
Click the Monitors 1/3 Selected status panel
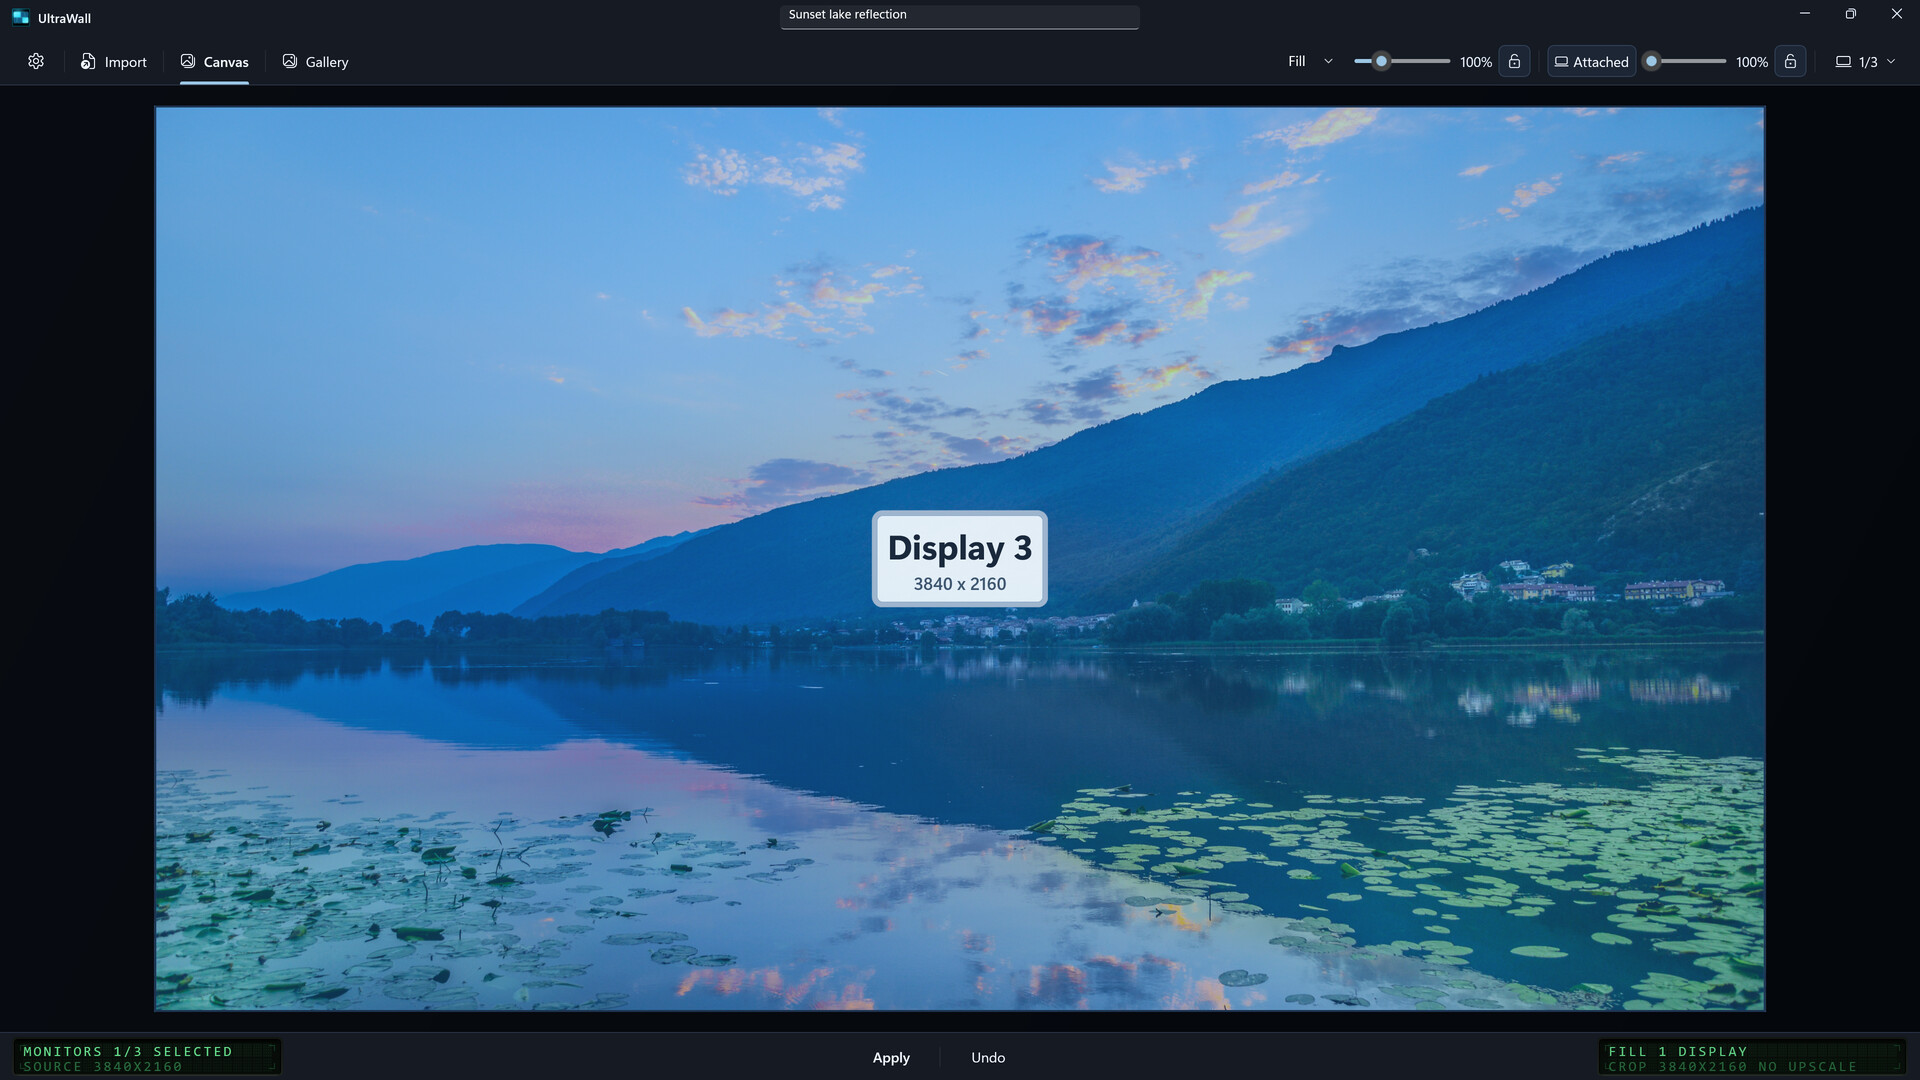point(147,1058)
